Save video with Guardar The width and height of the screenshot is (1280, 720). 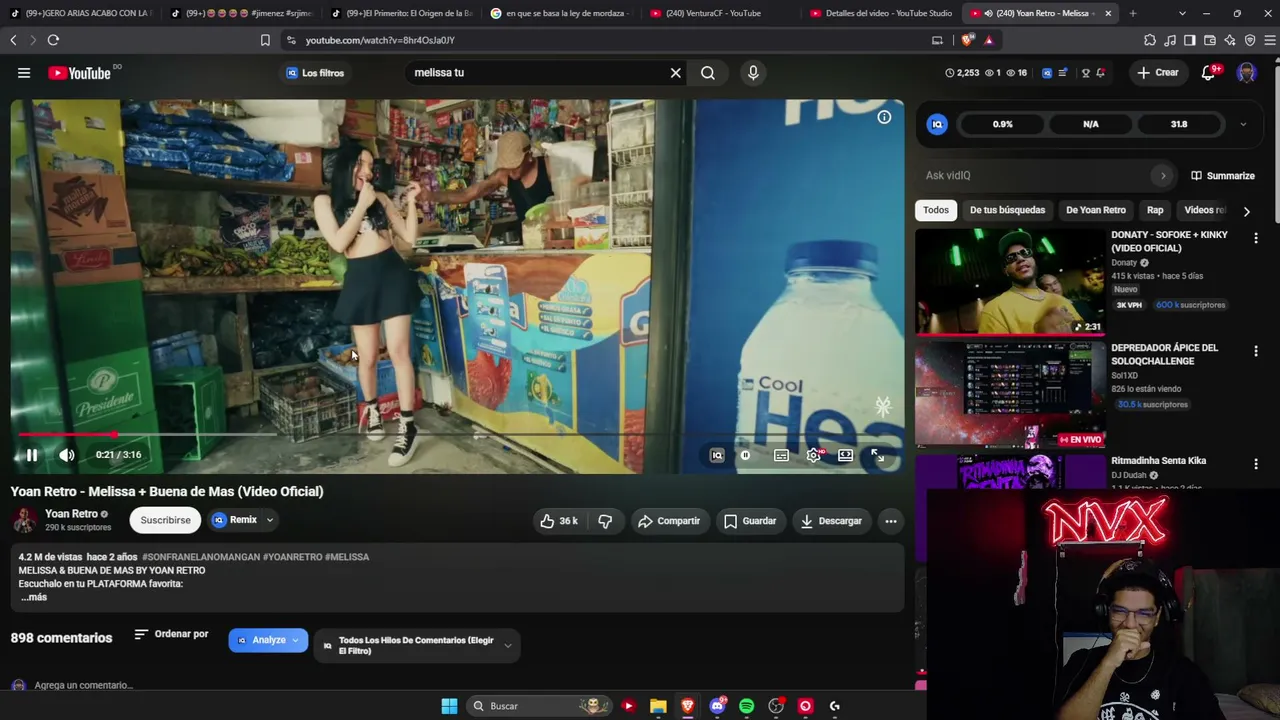[x=750, y=521]
